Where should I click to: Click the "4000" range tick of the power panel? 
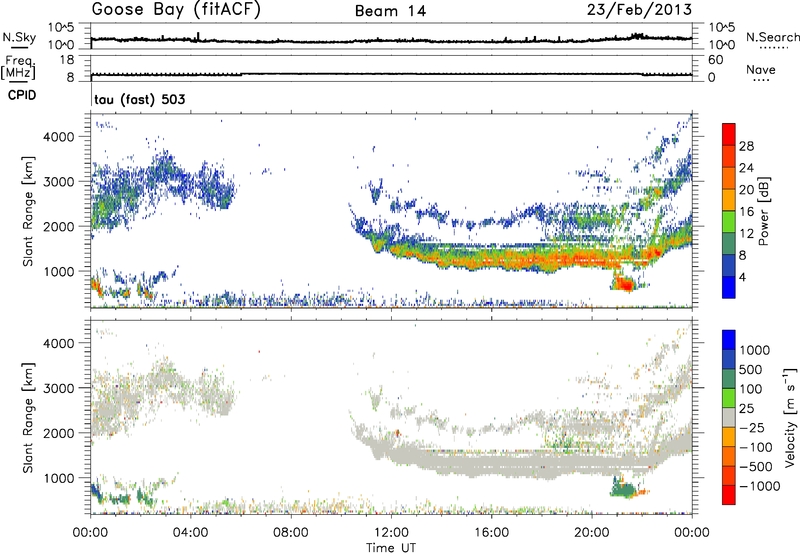[61, 137]
